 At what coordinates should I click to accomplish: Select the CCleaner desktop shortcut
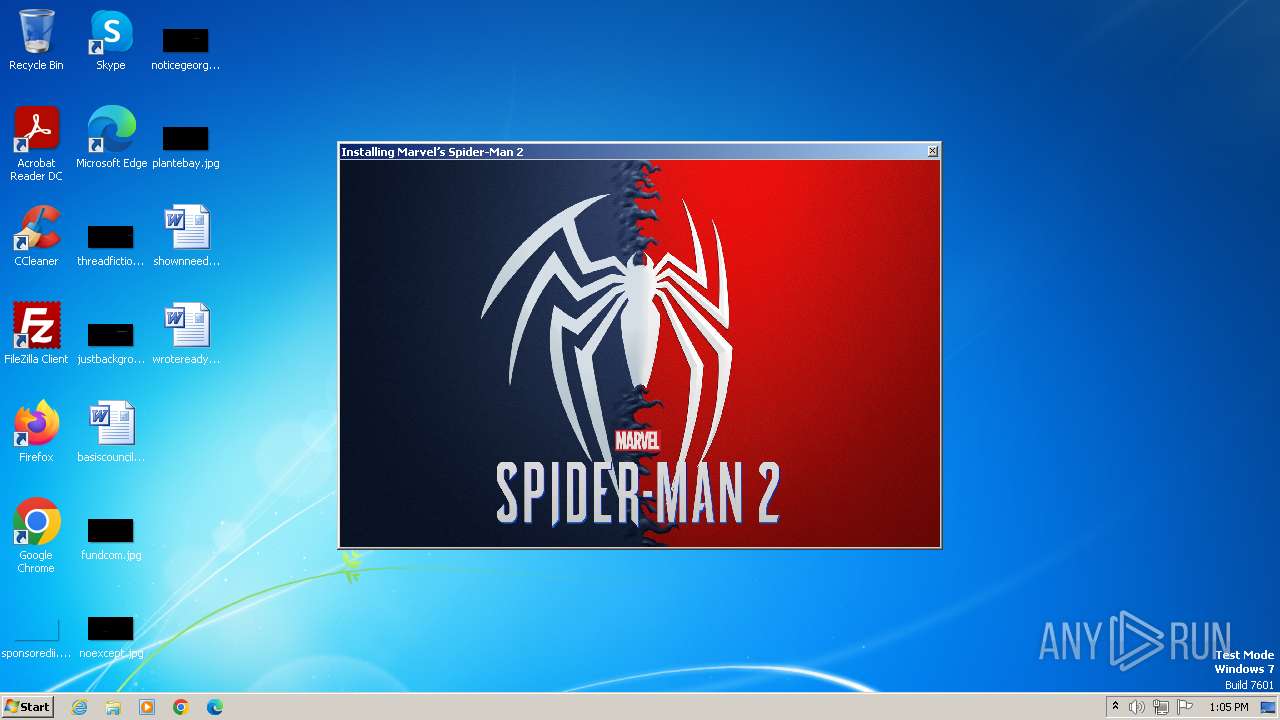[36, 236]
